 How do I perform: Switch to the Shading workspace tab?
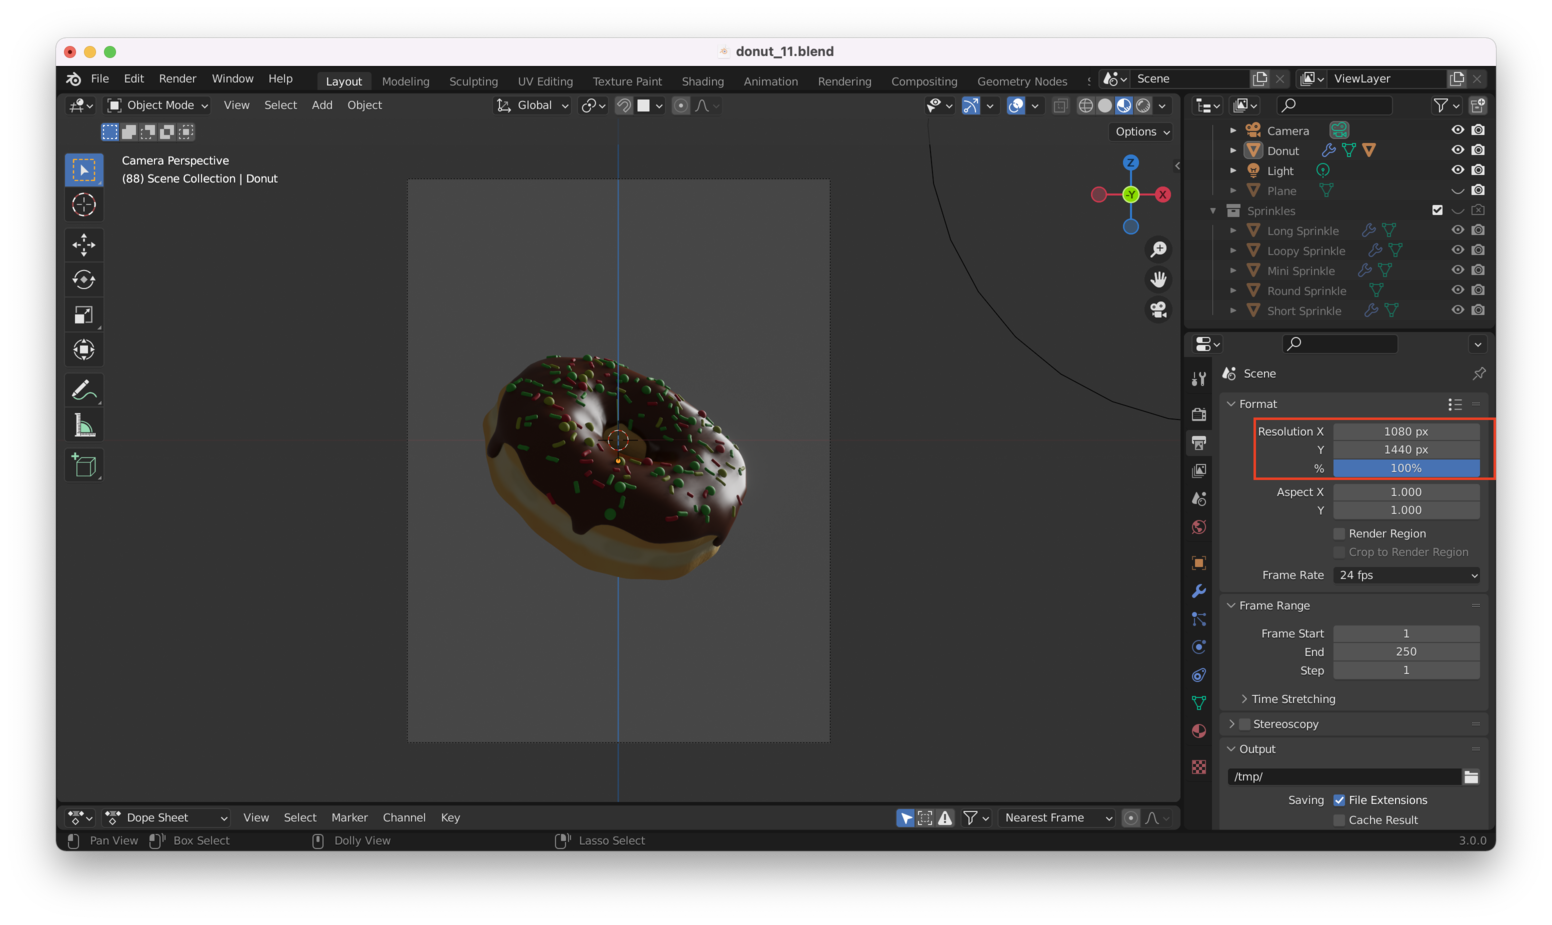click(702, 82)
